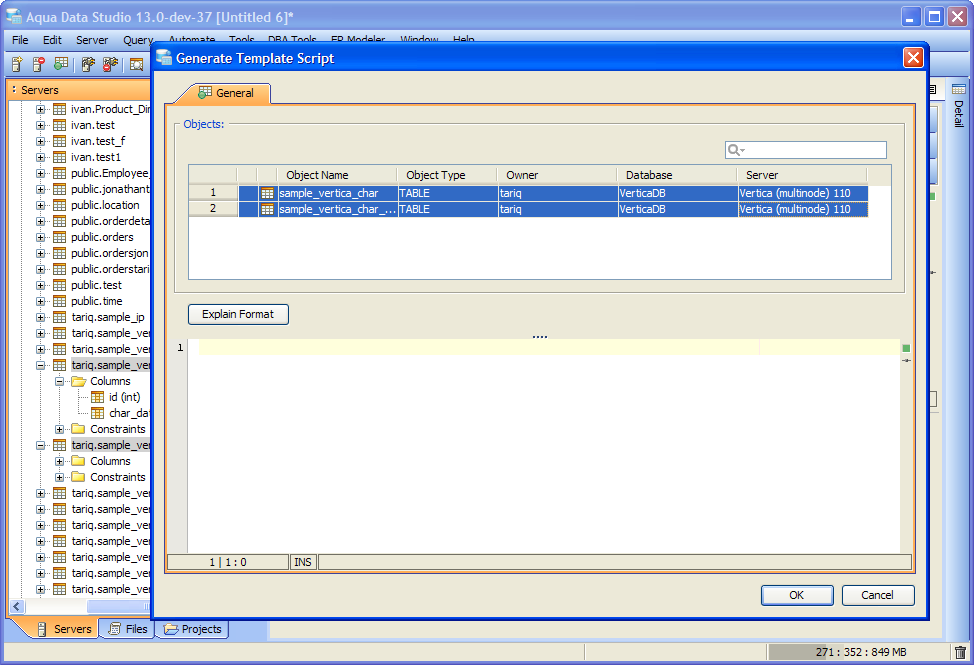Expand the ivan.test1 tree node
This screenshot has height=665, width=974.
[x=40, y=158]
